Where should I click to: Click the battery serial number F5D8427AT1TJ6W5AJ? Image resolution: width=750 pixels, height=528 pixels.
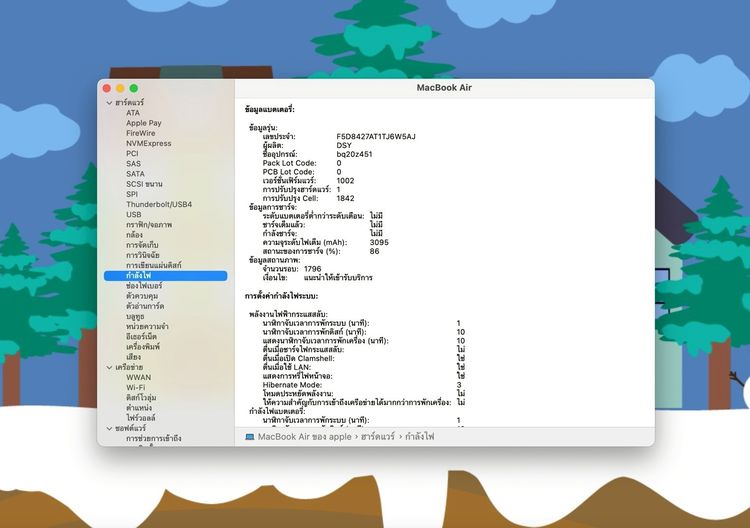coord(375,136)
